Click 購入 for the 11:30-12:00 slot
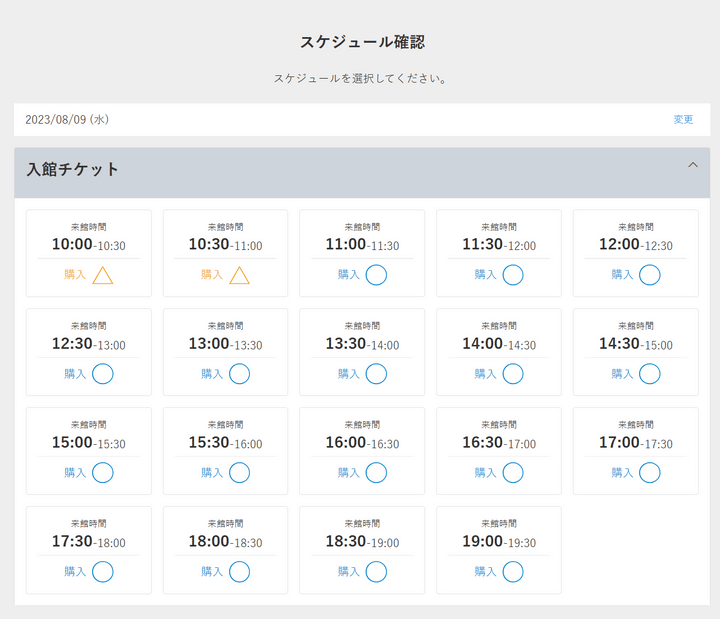This screenshot has height=619, width=720. [x=485, y=275]
